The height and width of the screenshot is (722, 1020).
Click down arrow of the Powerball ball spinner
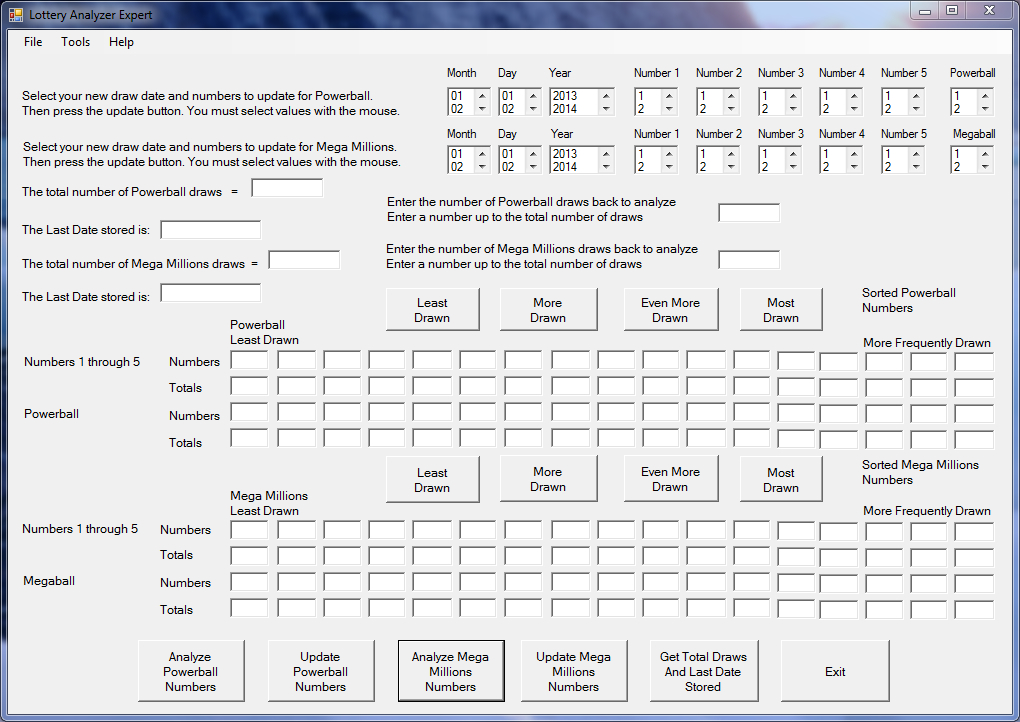985,109
